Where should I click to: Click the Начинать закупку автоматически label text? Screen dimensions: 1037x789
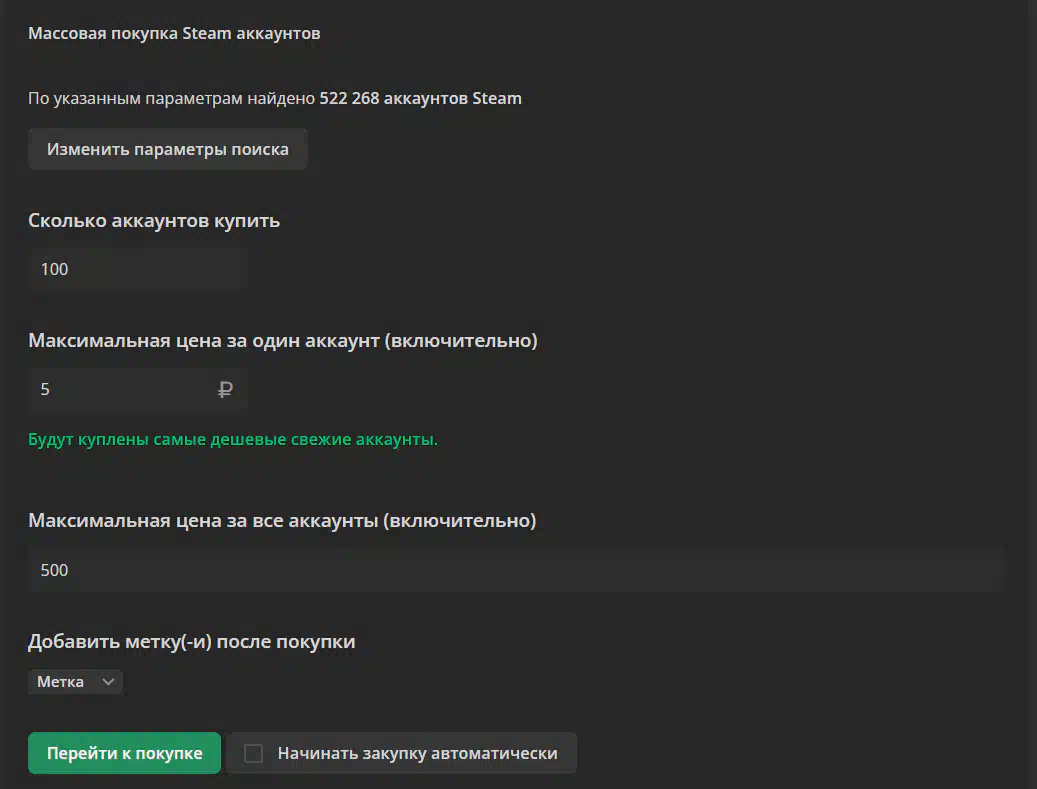[417, 753]
